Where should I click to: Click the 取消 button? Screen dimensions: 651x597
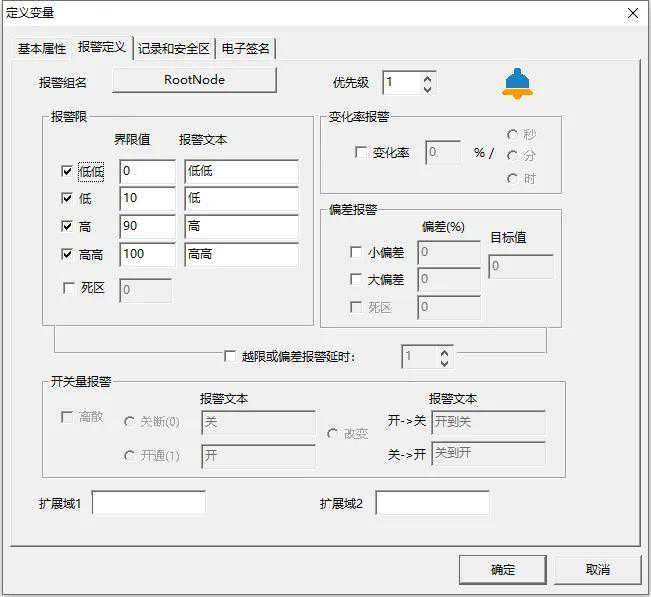598,570
